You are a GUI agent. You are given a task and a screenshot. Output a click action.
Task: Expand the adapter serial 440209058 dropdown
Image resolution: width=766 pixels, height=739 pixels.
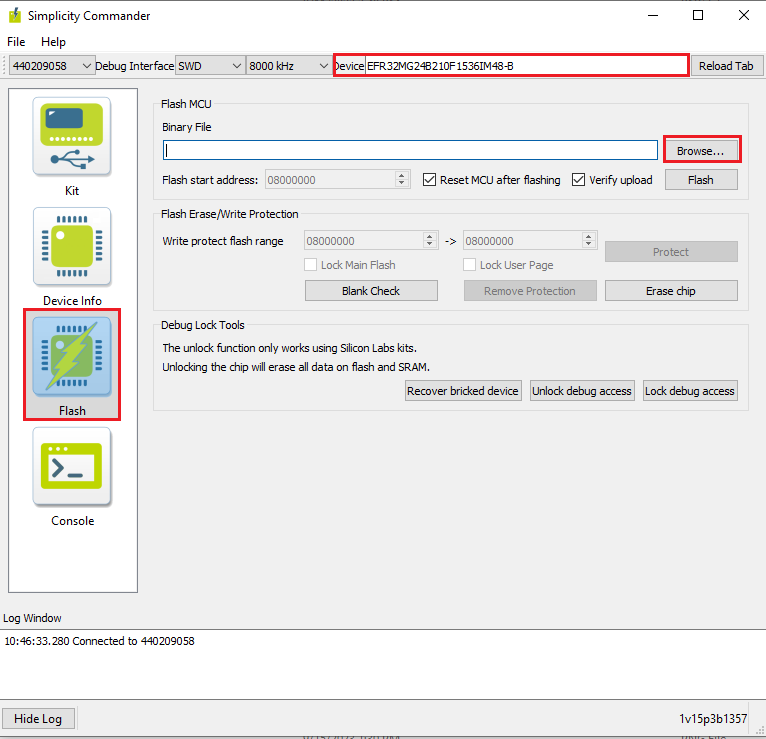tap(50, 66)
